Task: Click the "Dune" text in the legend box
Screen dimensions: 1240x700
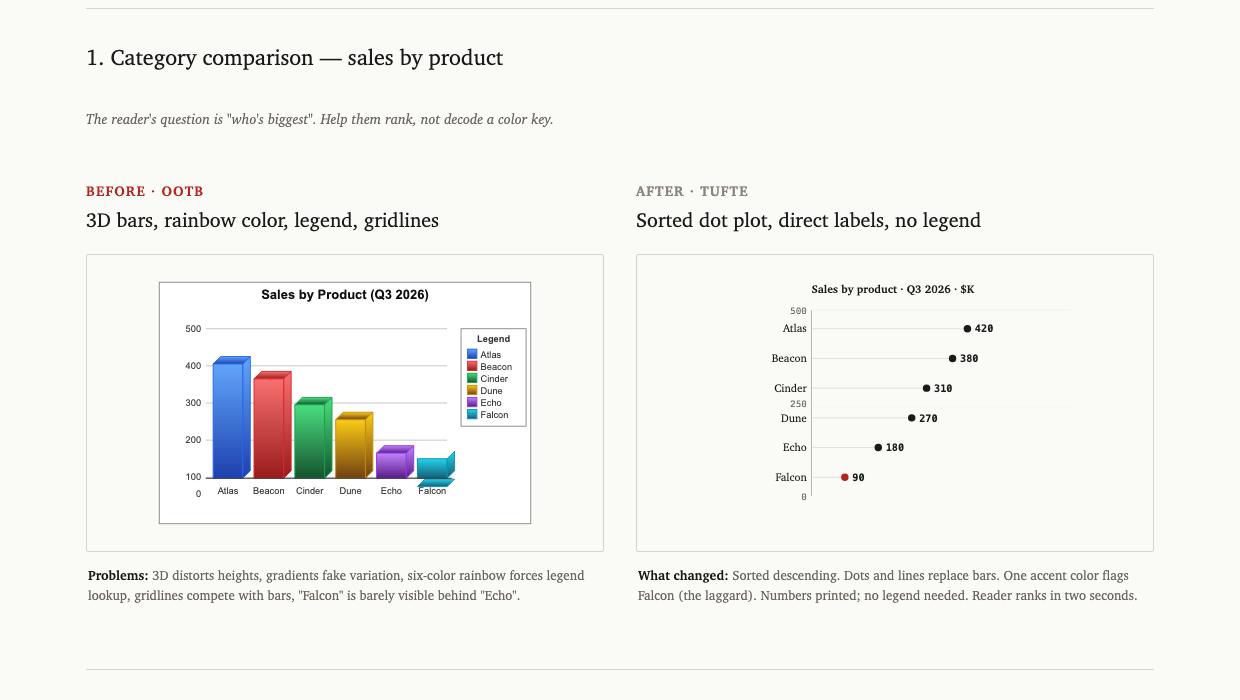Action: pyautogui.click(x=491, y=391)
